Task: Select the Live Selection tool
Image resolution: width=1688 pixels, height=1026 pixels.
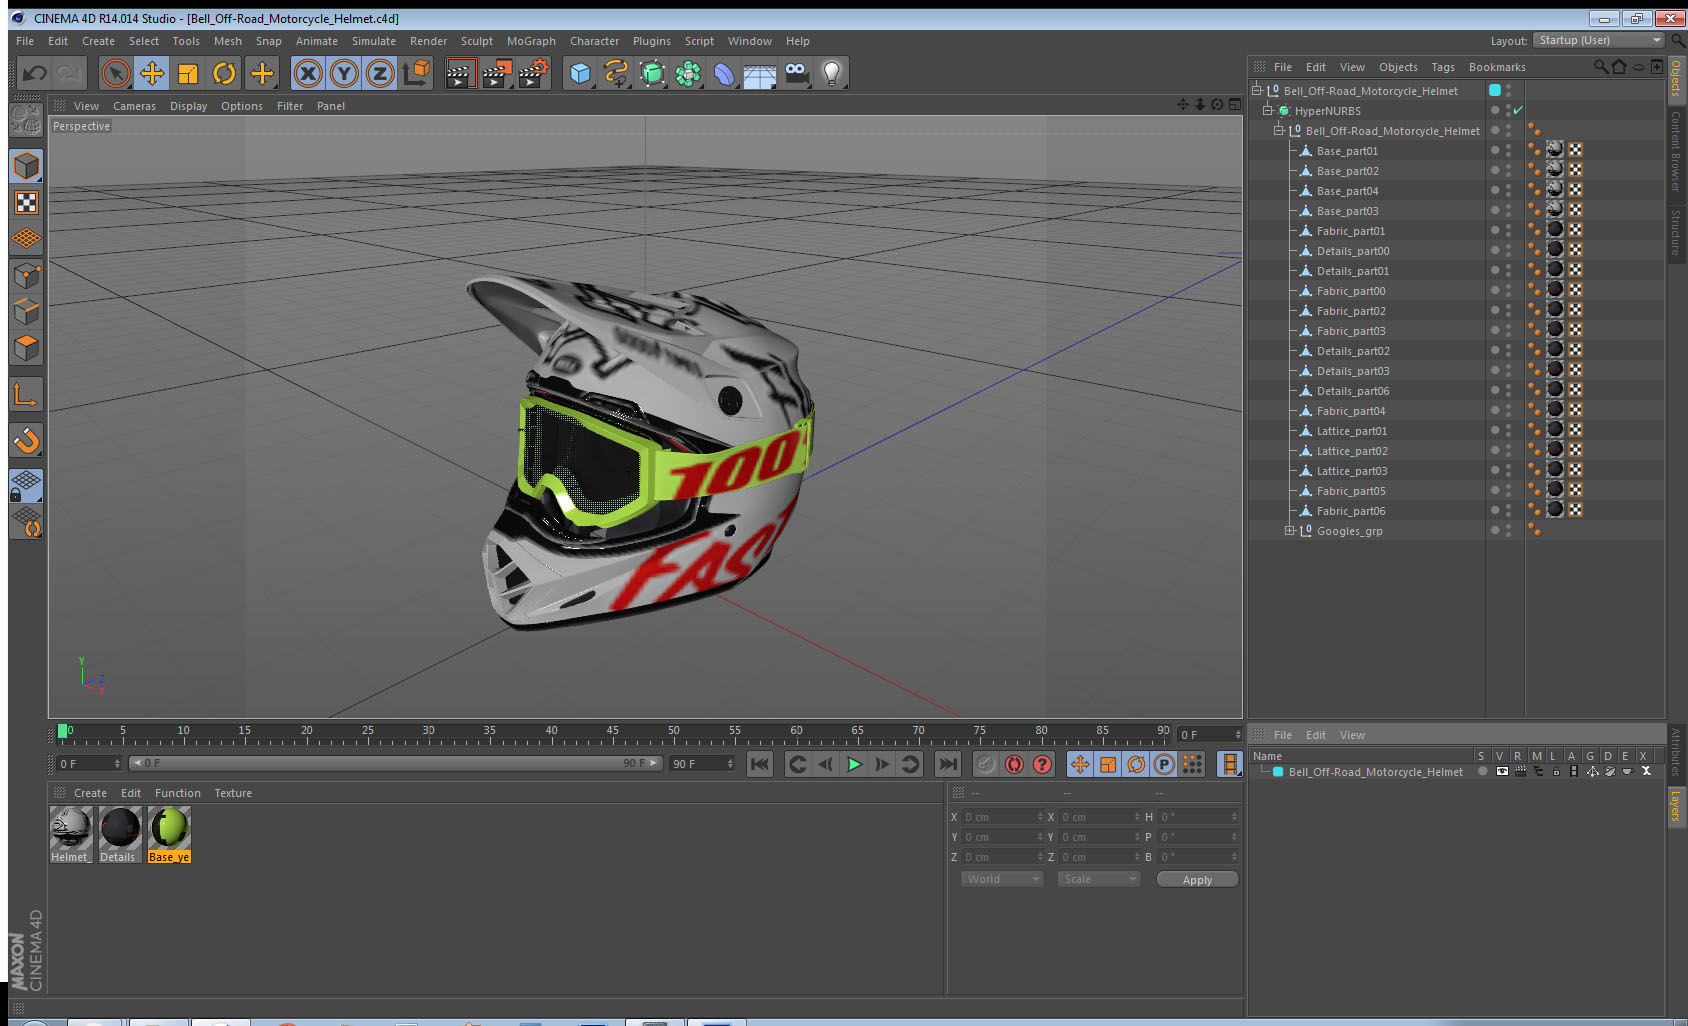Action: click(x=116, y=73)
